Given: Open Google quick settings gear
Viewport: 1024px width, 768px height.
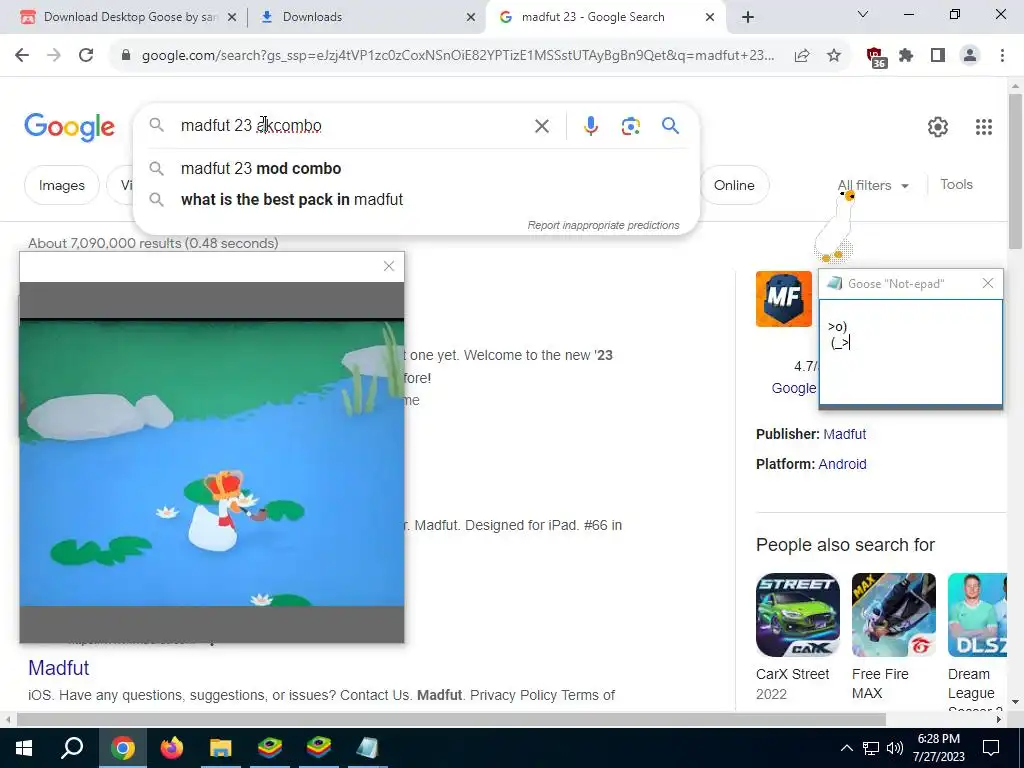Looking at the screenshot, I should point(938,127).
